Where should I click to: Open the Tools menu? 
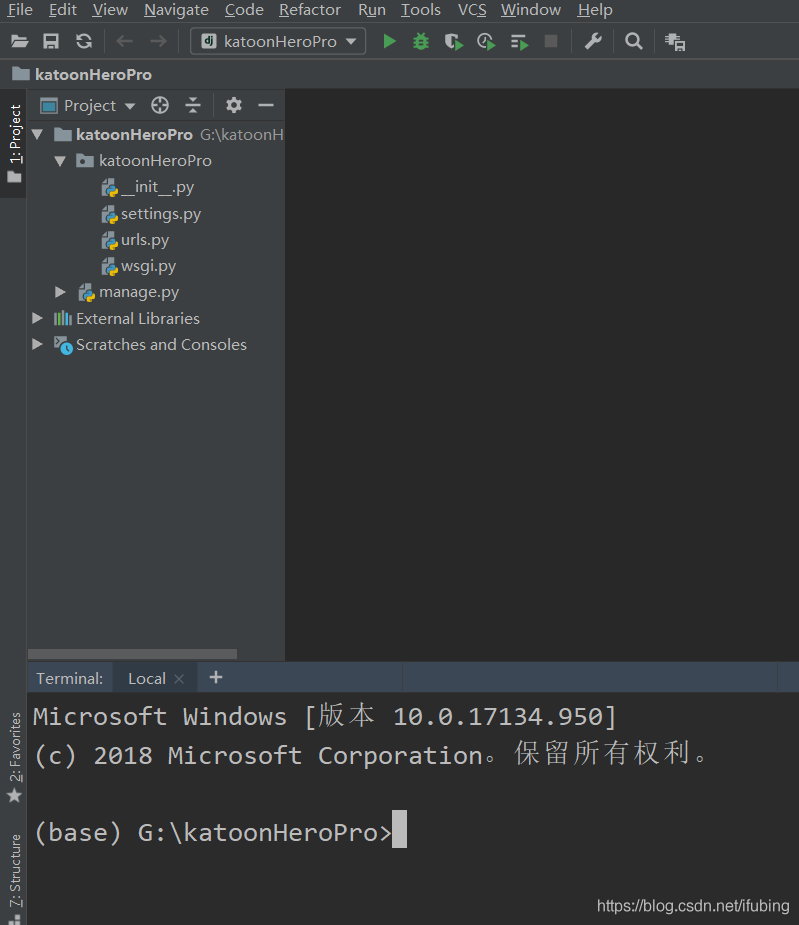421,10
